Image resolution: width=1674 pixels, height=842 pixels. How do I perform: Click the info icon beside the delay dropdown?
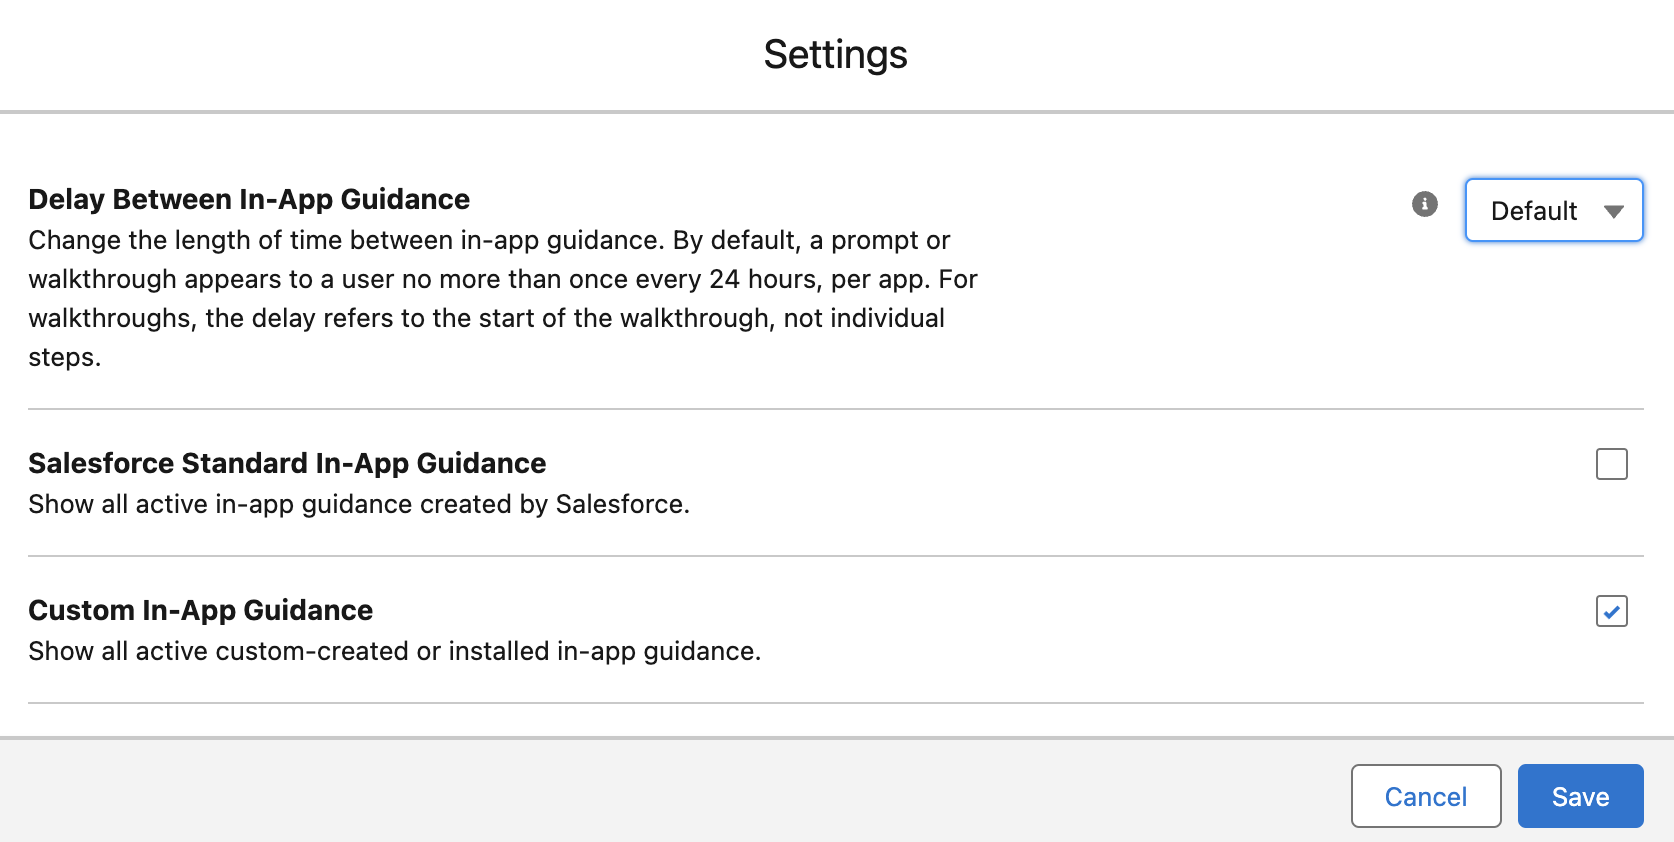[x=1424, y=204]
